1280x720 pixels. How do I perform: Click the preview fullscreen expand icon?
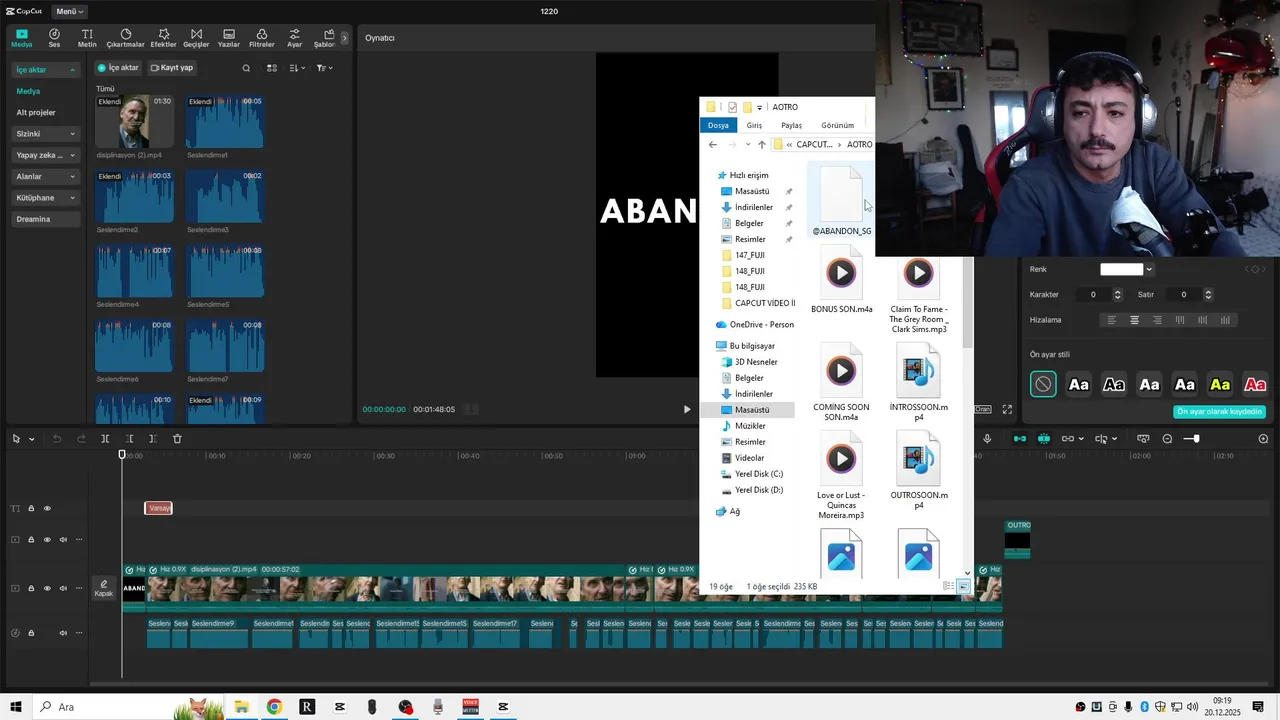(1007, 409)
